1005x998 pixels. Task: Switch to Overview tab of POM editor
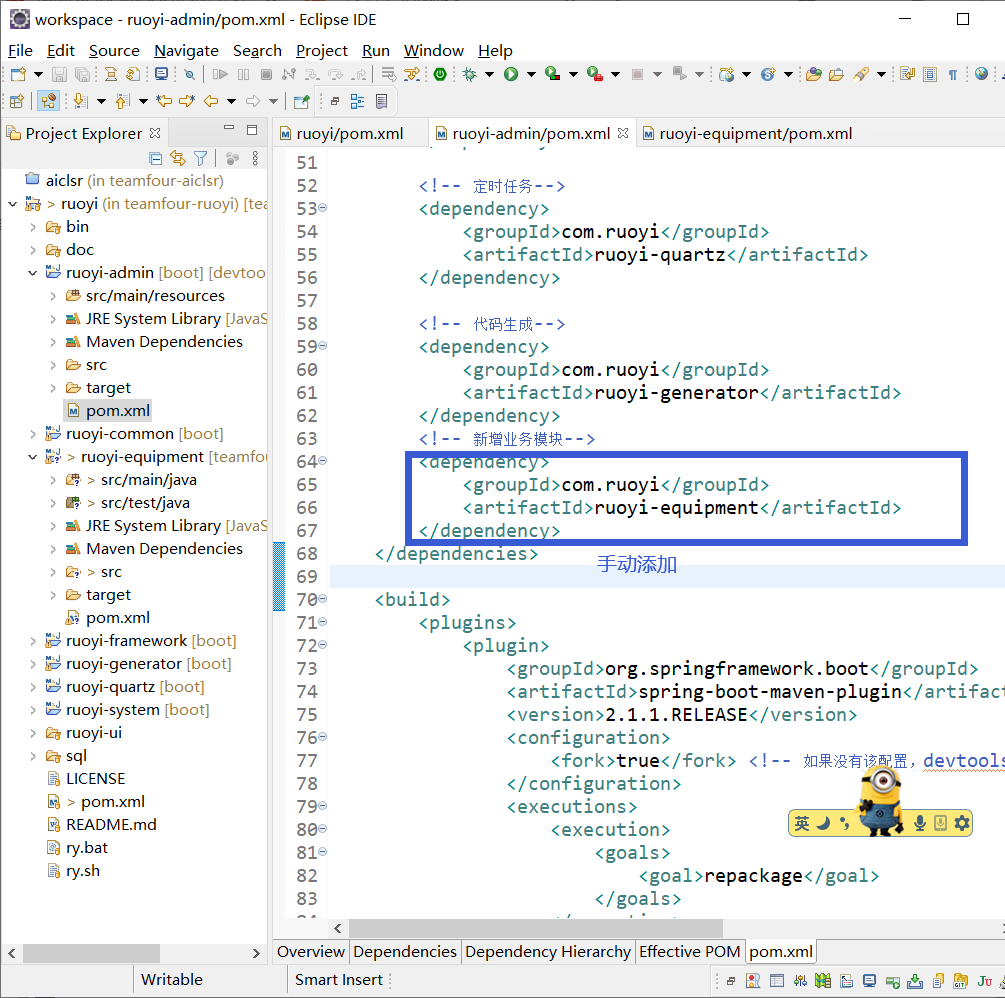pos(310,952)
